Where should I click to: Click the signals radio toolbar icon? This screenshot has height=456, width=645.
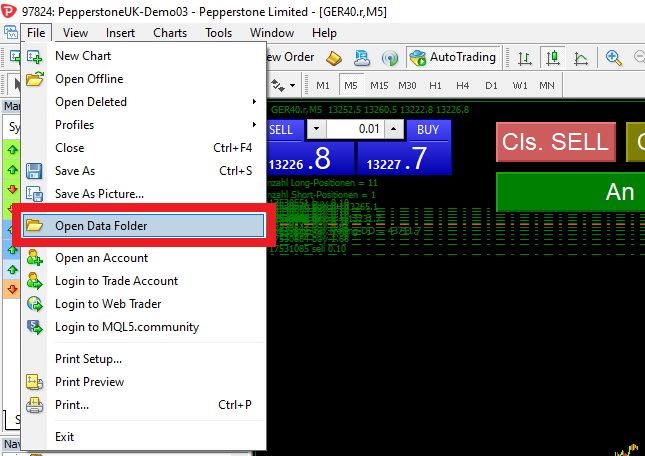point(390,58)
